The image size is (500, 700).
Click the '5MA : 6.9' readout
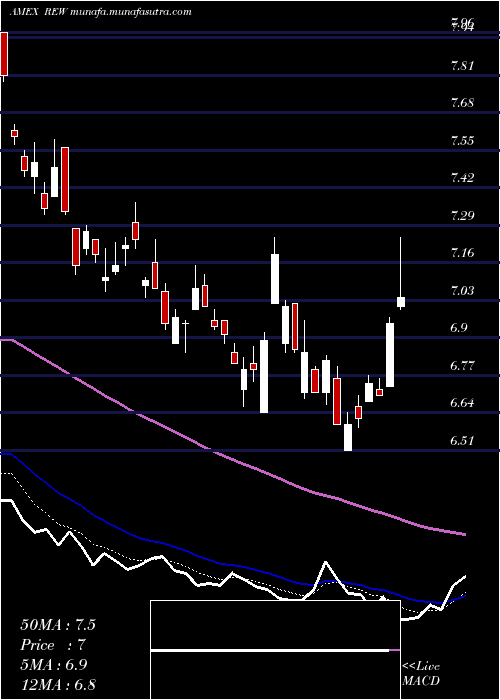pos(54,665)
